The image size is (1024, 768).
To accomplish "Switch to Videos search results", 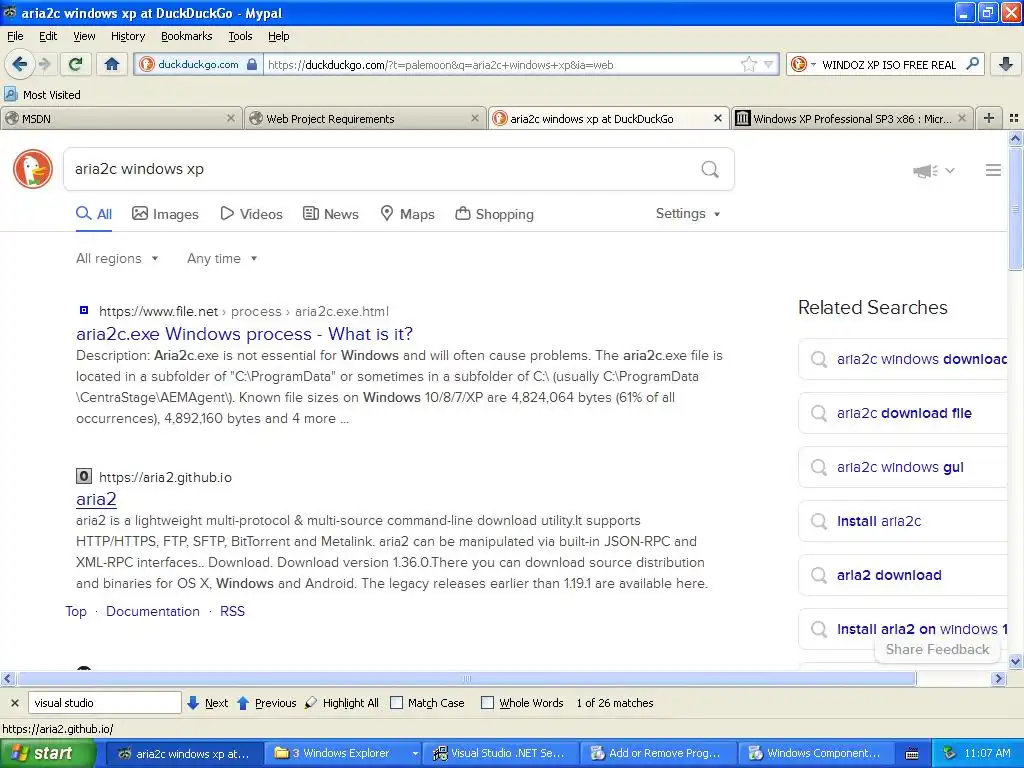I will pyautogui.click(x=251, y=214).
